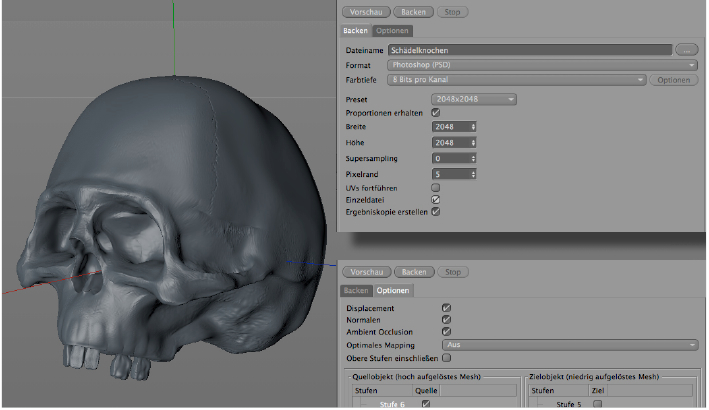
Task: Disable the Displacement checkbox
Action: tap(446, 308)
